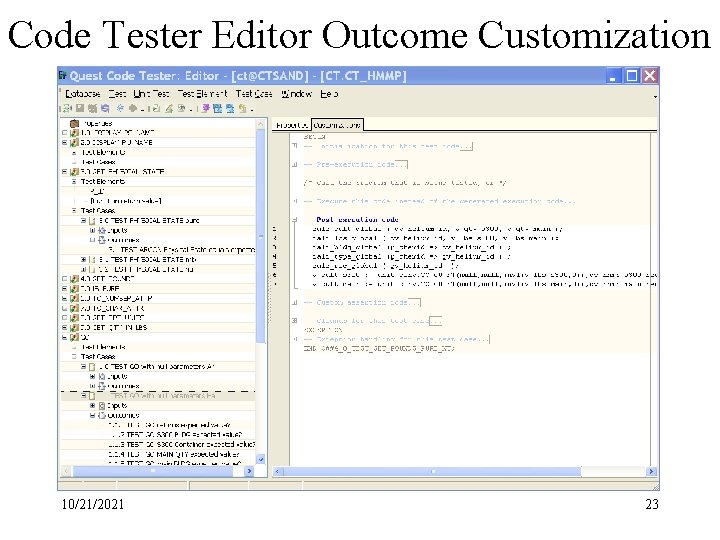Select the Customizations tab
Viewport: 720px width, 540px height.
tap(338, 125)
